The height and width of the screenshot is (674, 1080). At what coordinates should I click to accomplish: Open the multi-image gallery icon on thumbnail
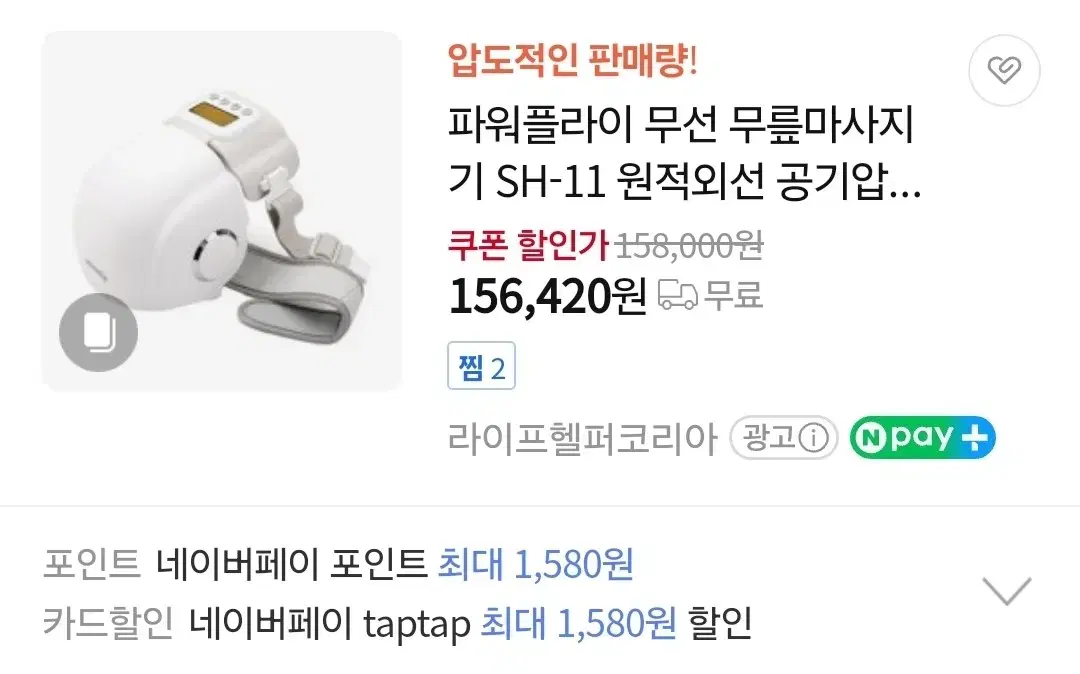click(x=98, y=333)
